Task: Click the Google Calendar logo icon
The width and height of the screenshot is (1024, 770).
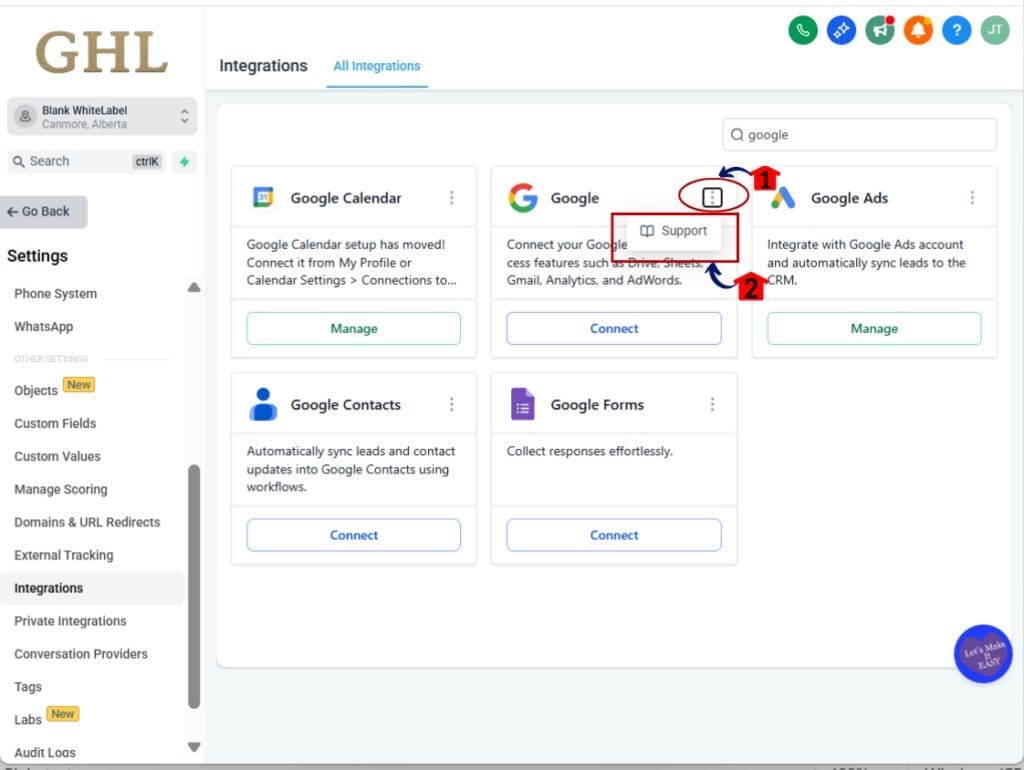Action: click(263, 197)
